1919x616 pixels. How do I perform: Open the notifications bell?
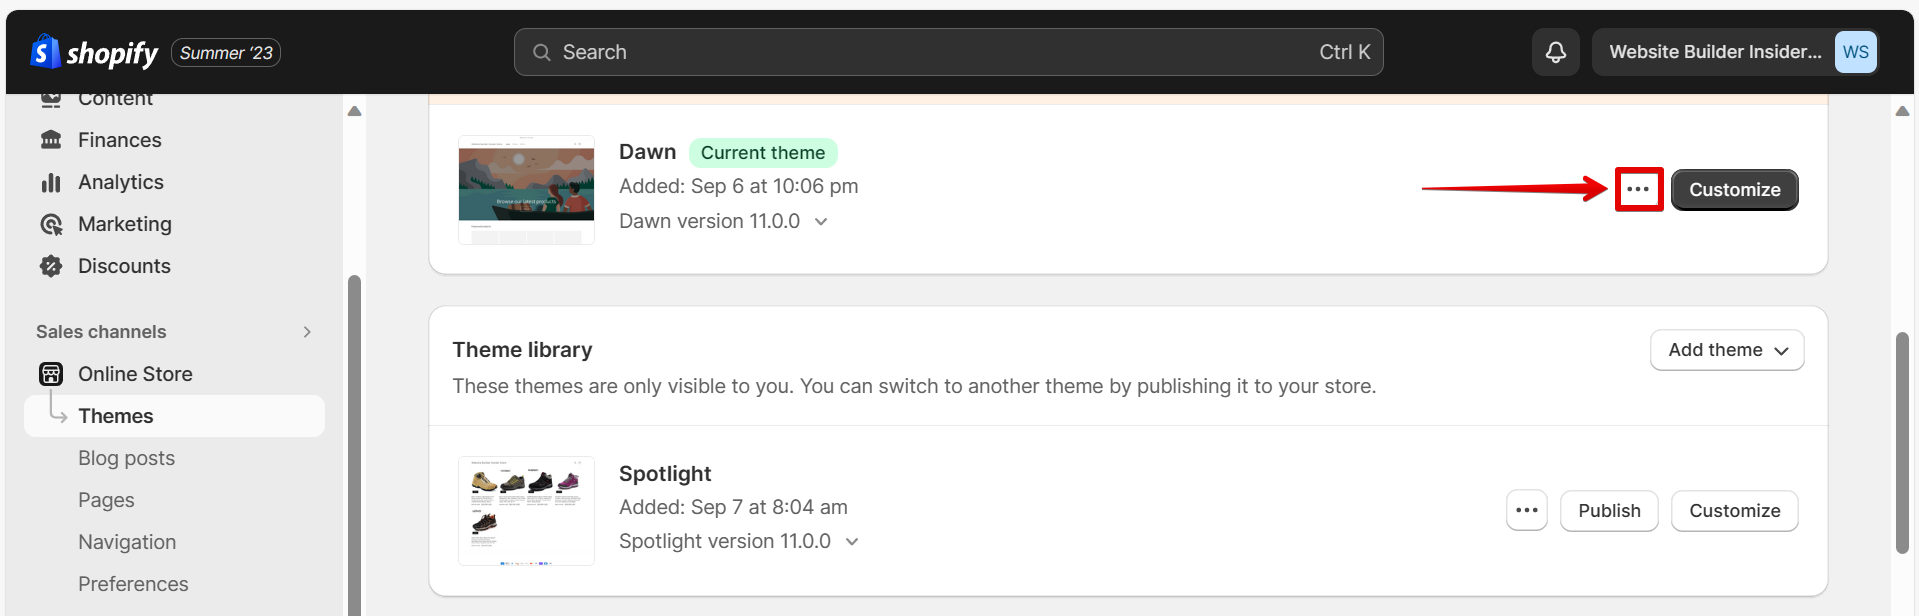pos(1555,52)
